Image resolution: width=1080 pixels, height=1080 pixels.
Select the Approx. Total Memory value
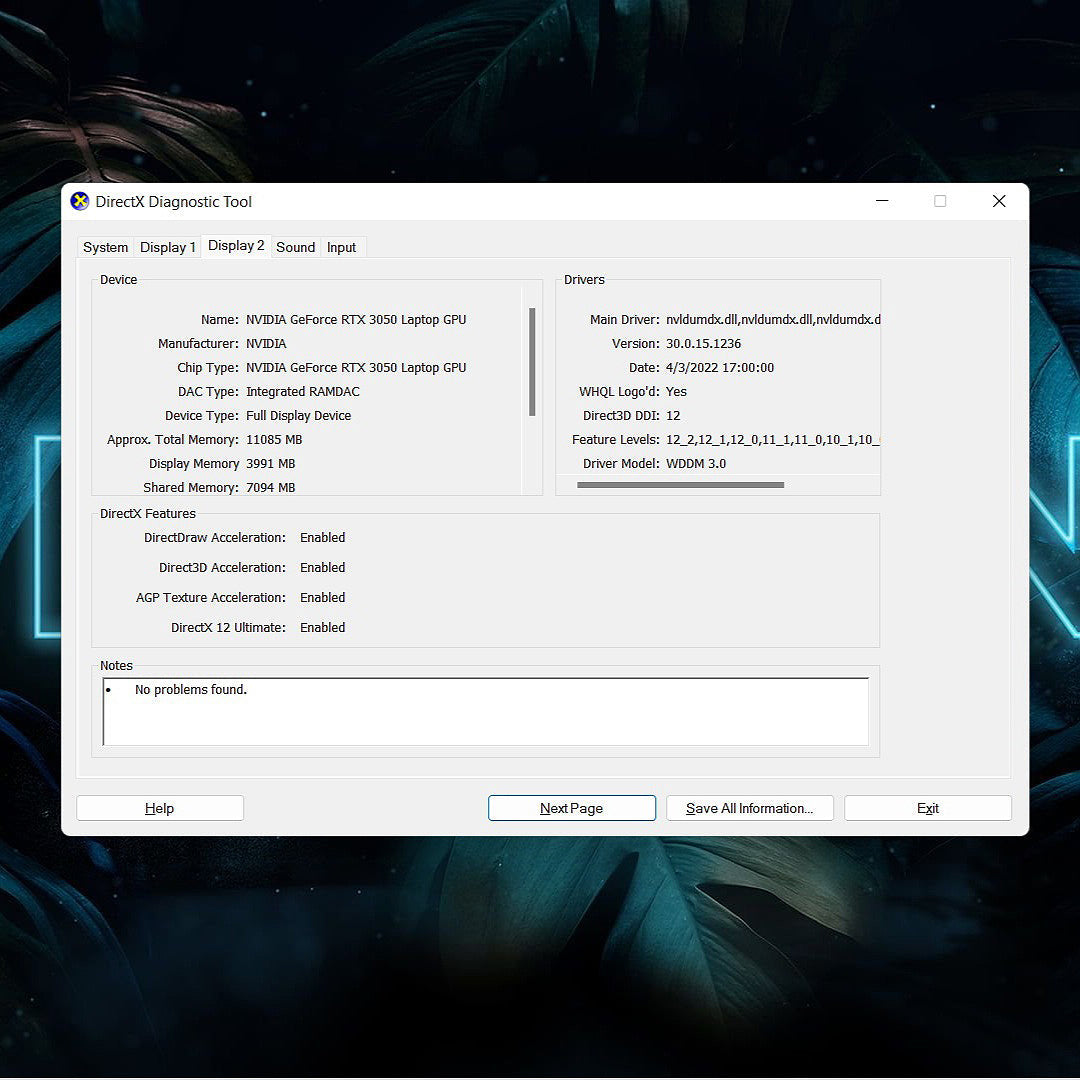click(274, 439)
